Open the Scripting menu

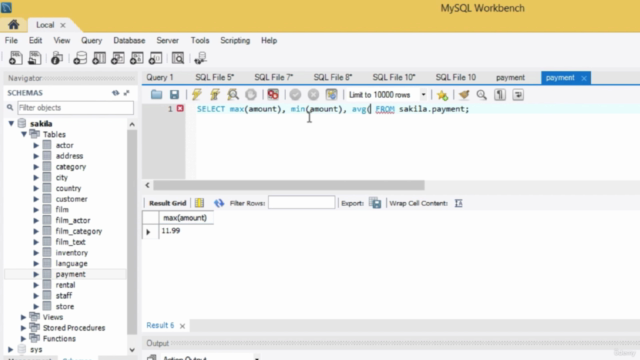point(235,40)
